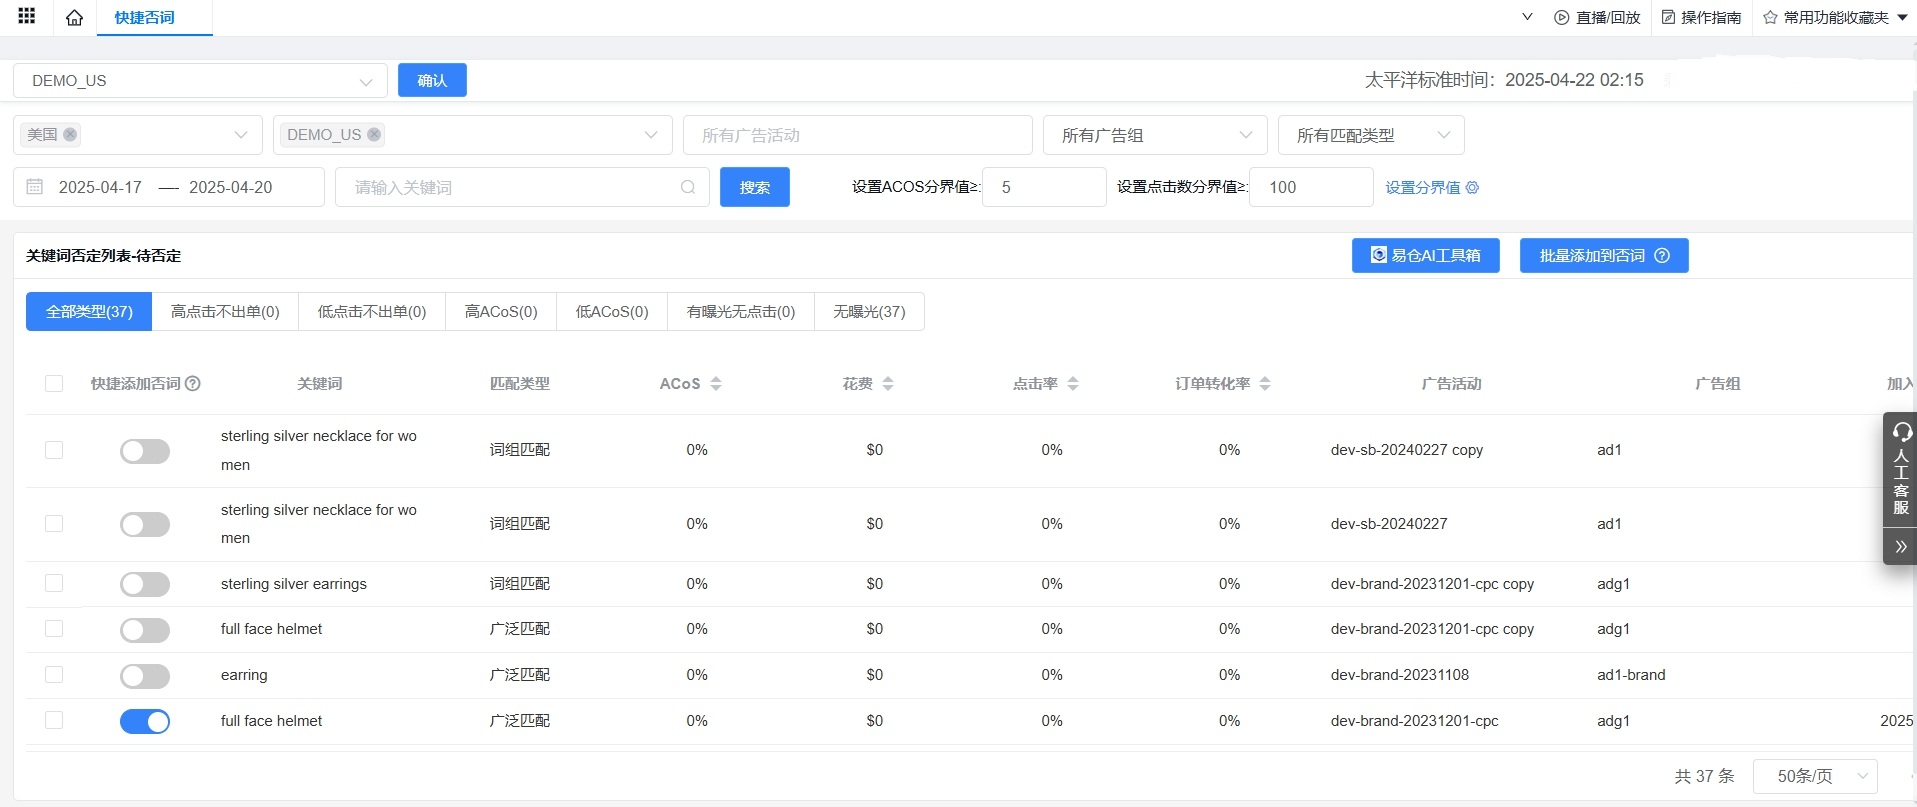Go to home via house icon

(74, 18)
